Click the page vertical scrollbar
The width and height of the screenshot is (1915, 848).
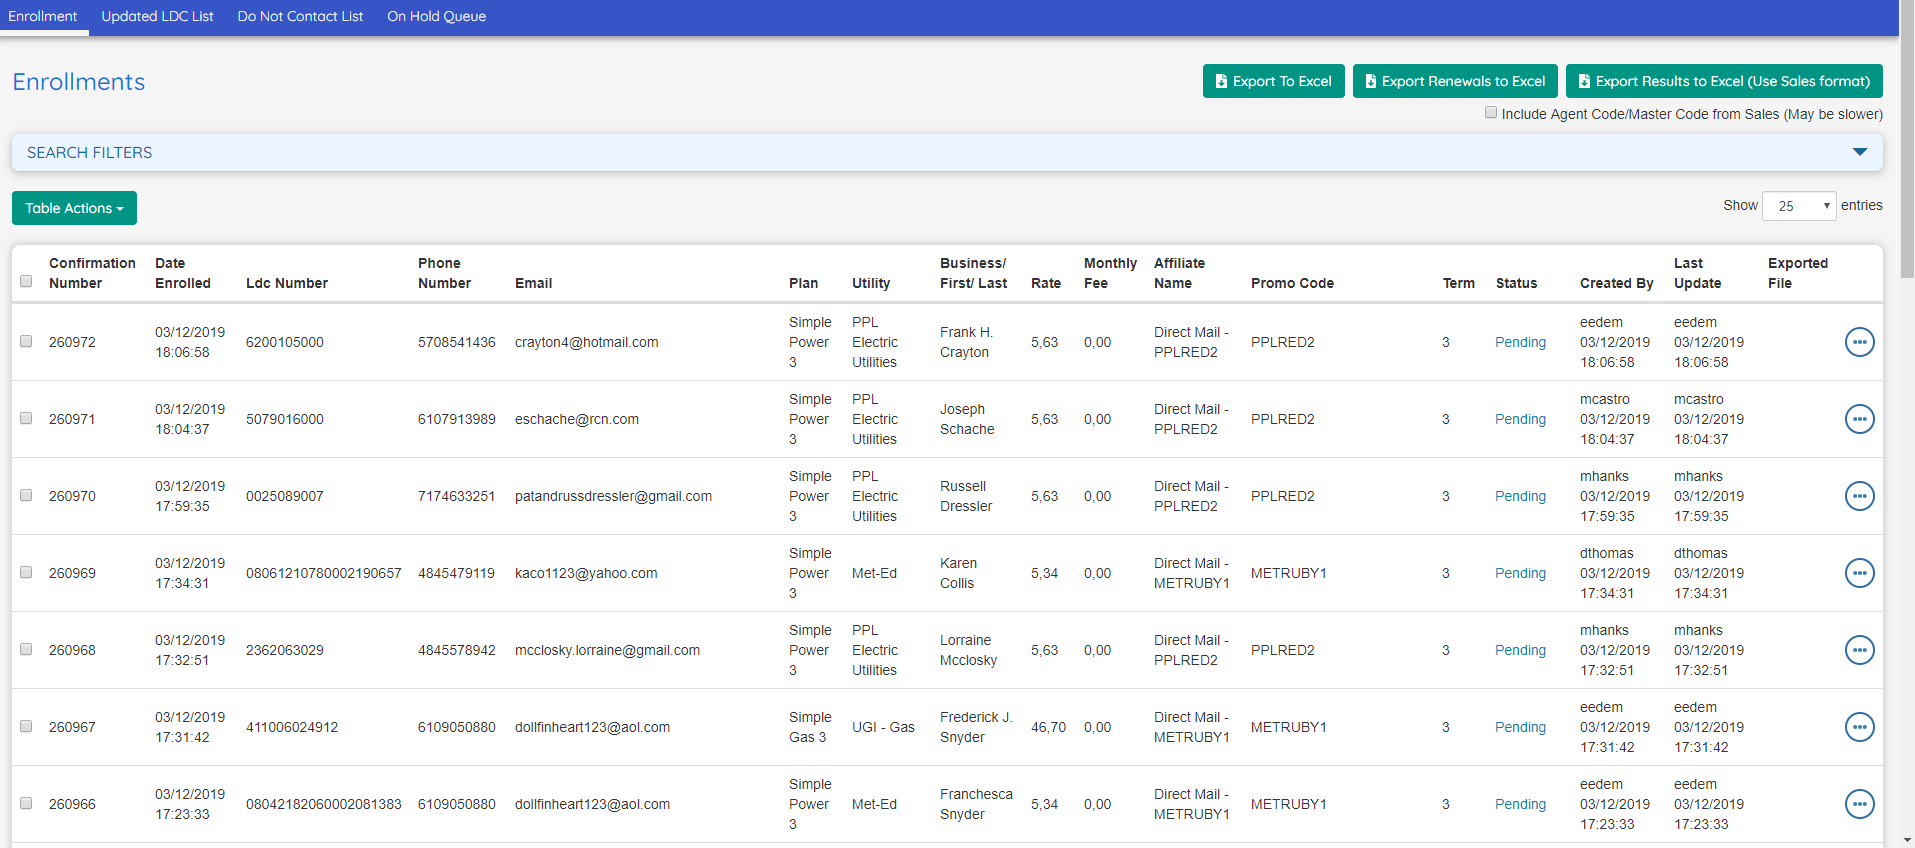1907,140
